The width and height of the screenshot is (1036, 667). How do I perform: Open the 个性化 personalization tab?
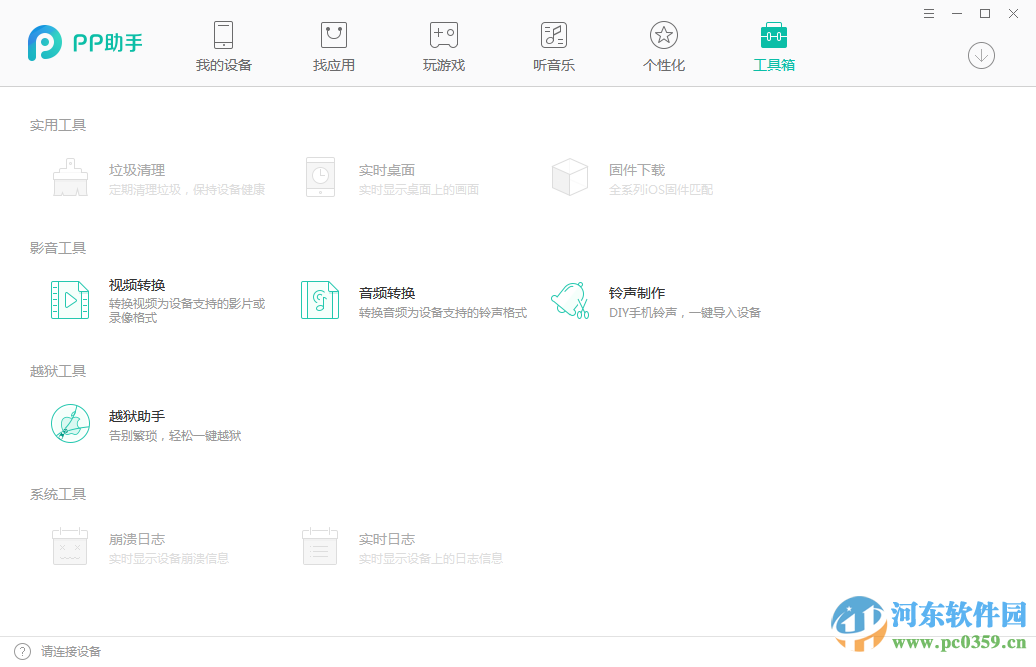[663, 45]
